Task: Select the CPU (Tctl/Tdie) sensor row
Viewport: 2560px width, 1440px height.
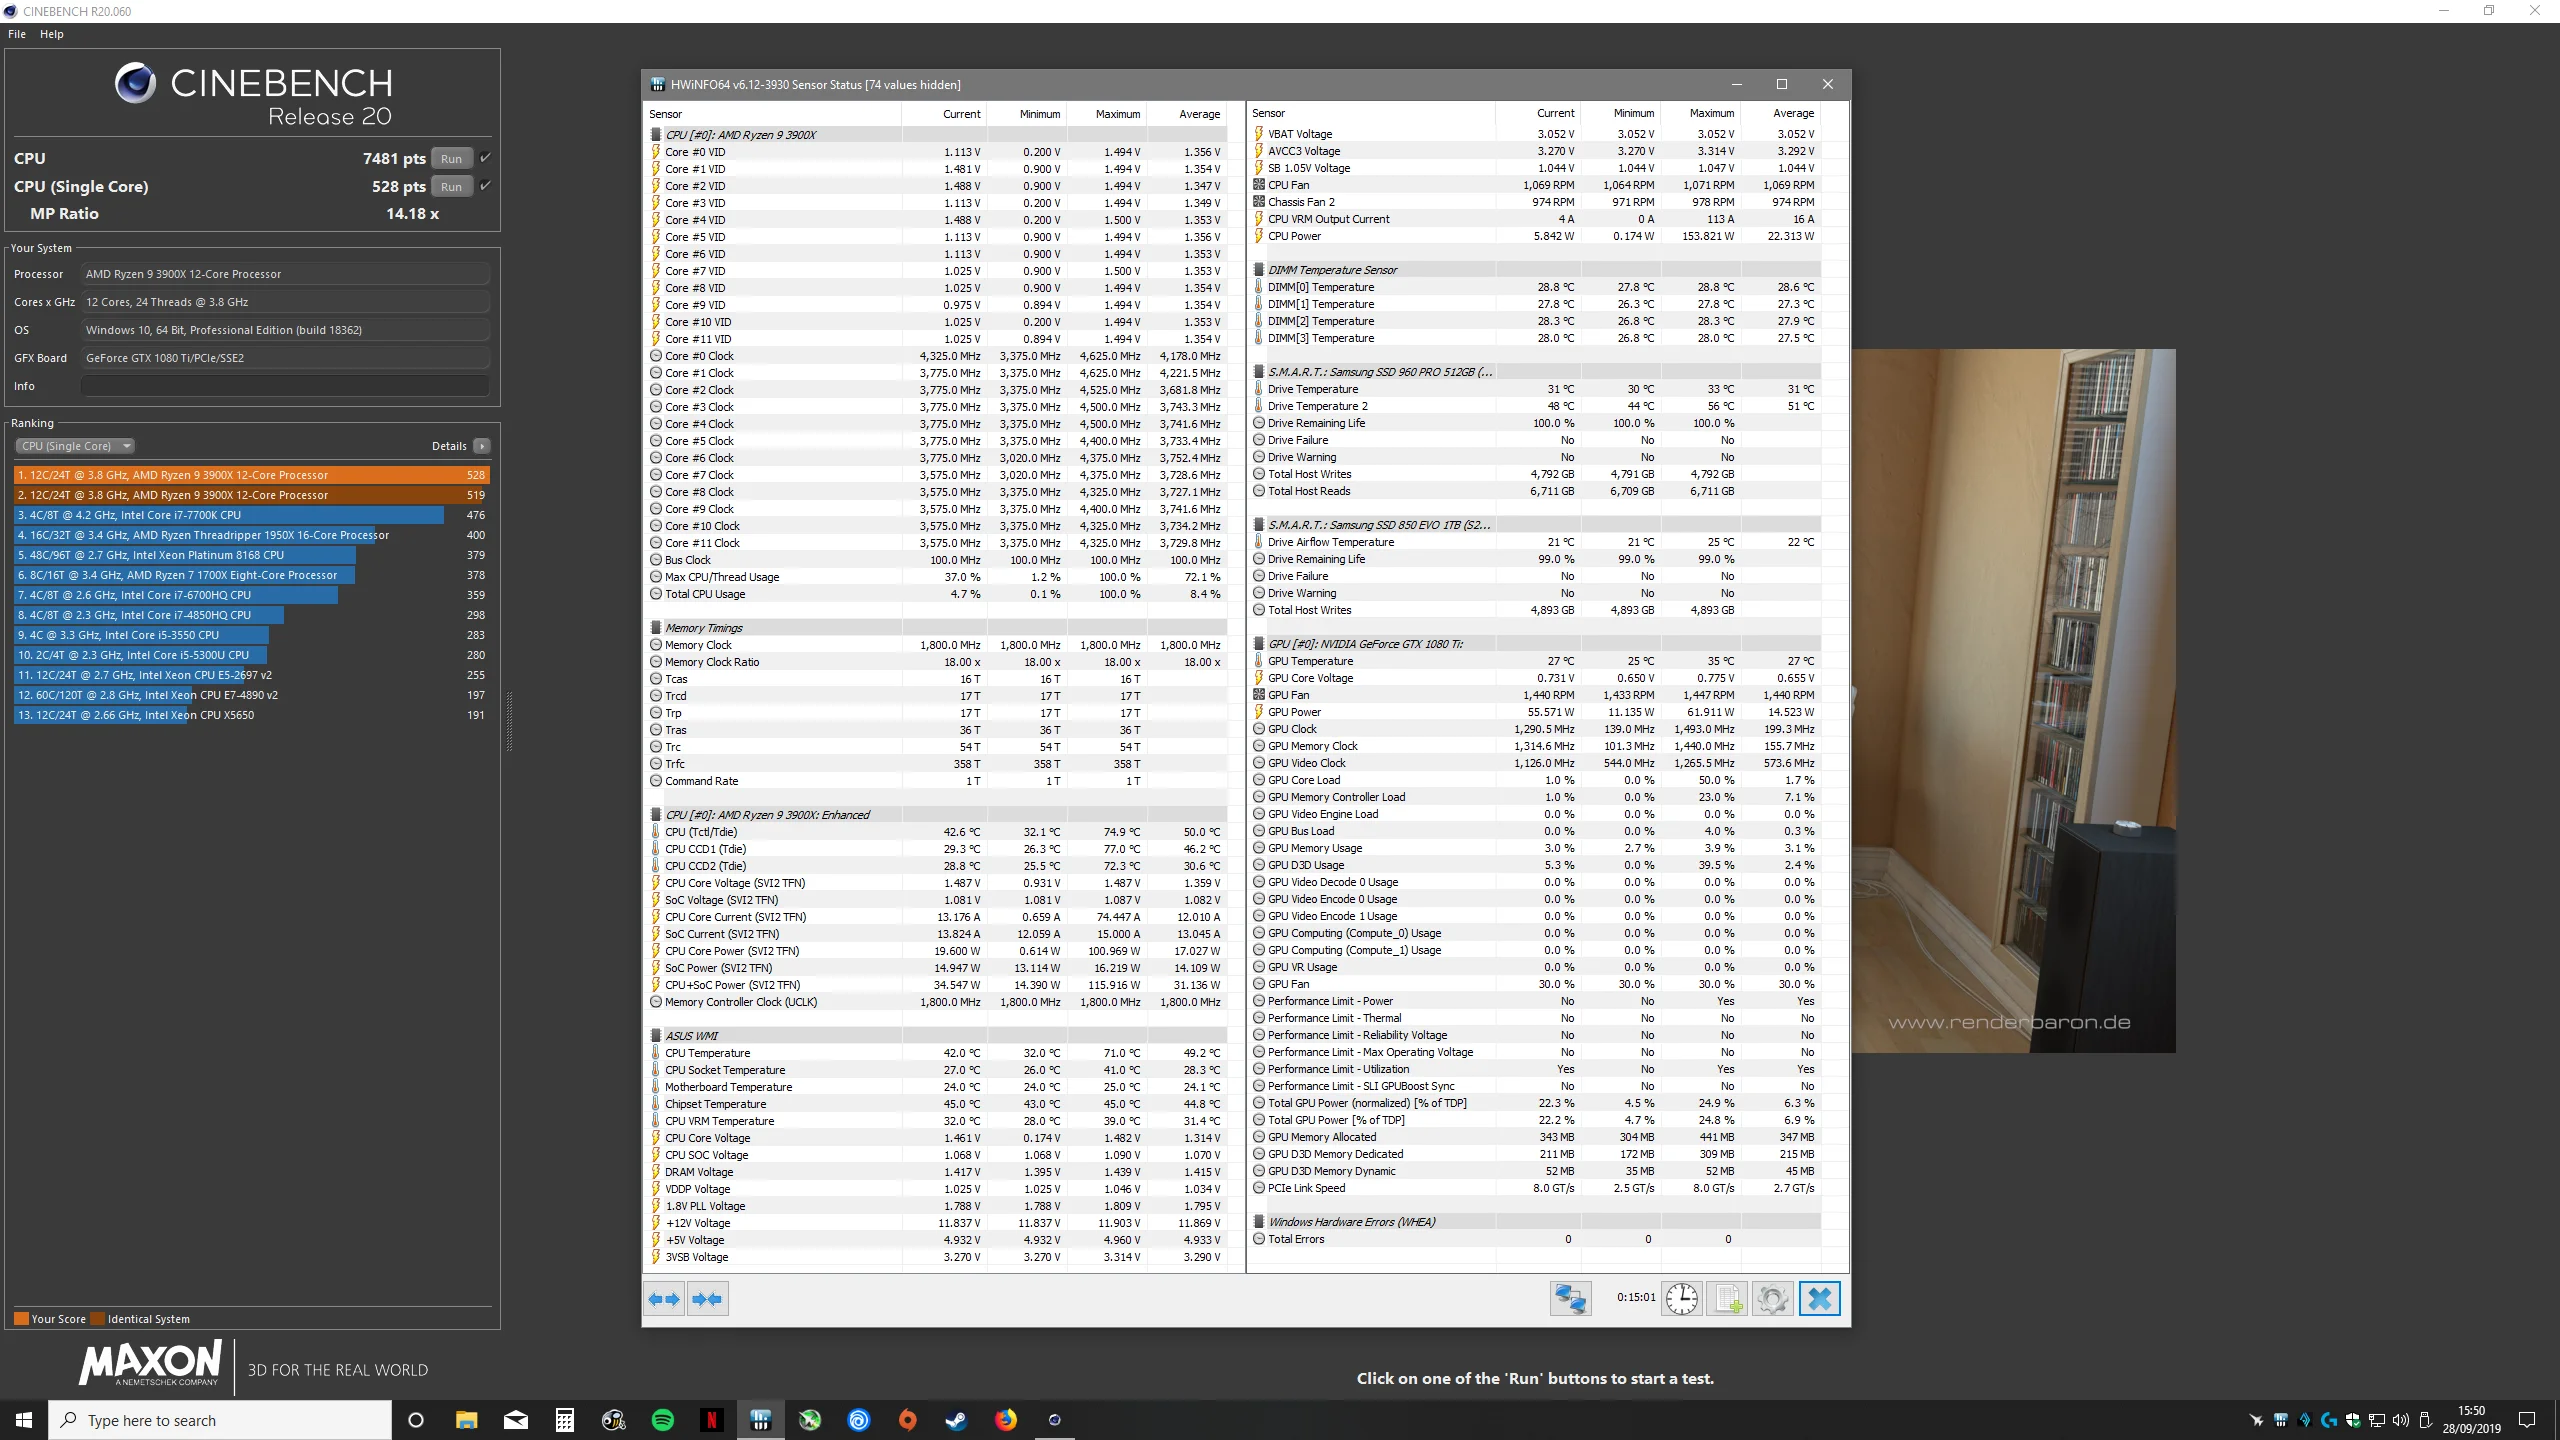Action: pos(937,832)
